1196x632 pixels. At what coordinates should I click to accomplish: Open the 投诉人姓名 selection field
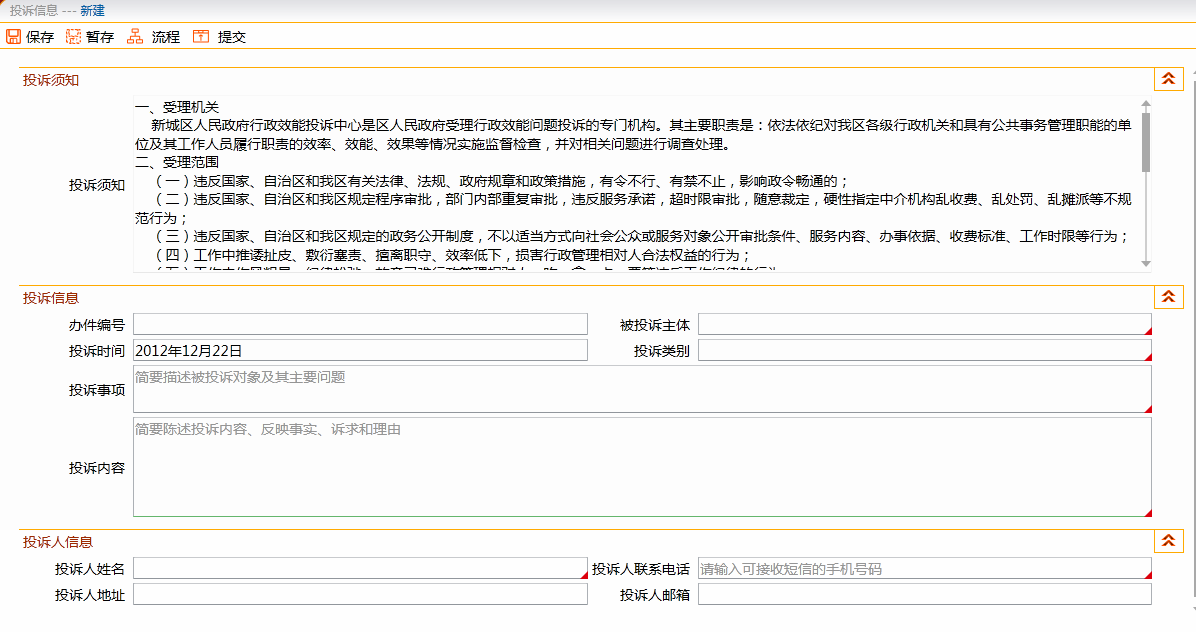(x=360, y=567)
